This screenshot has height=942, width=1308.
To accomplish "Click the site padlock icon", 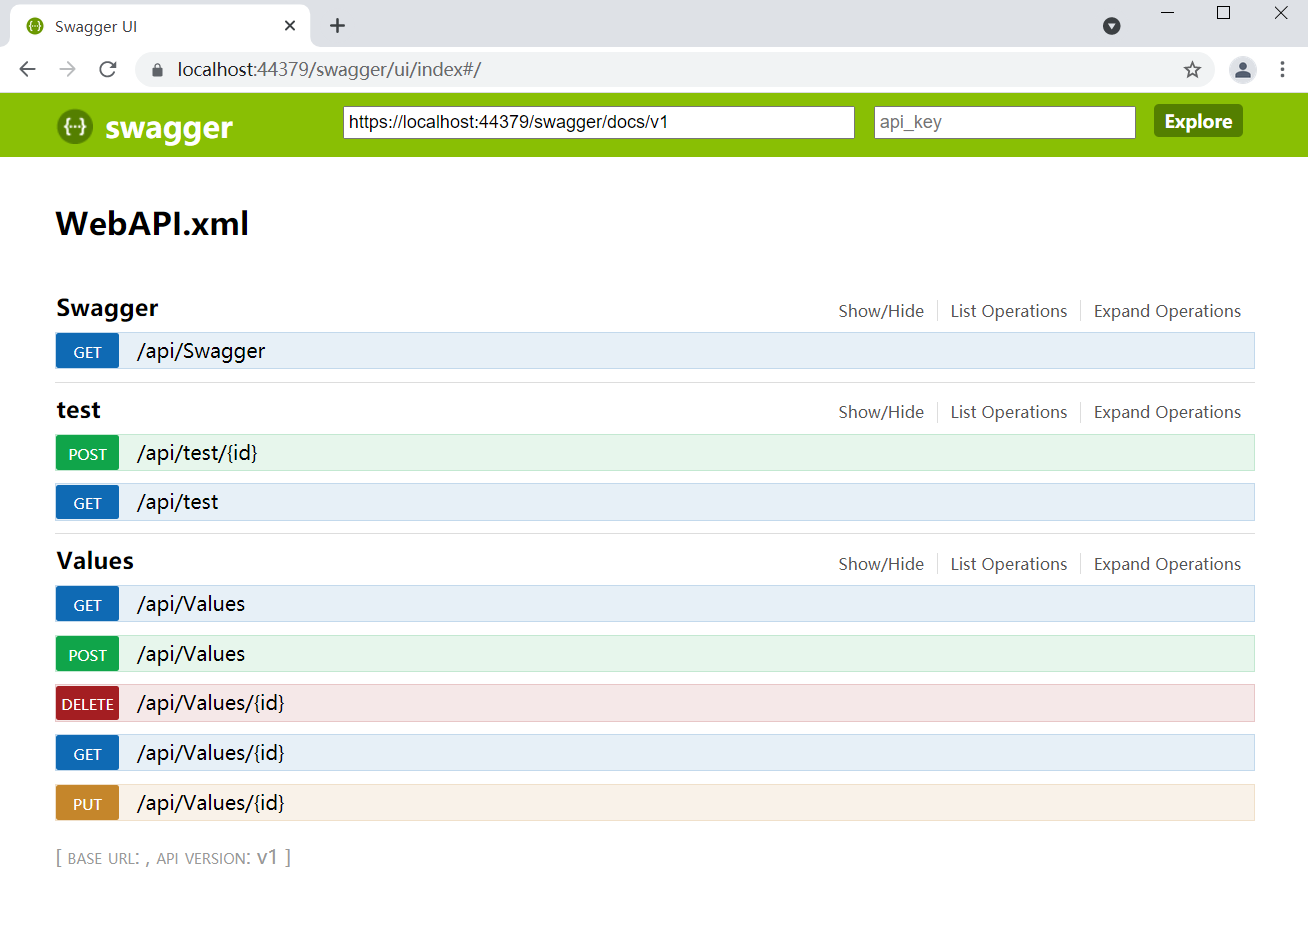I will (157, 70).
